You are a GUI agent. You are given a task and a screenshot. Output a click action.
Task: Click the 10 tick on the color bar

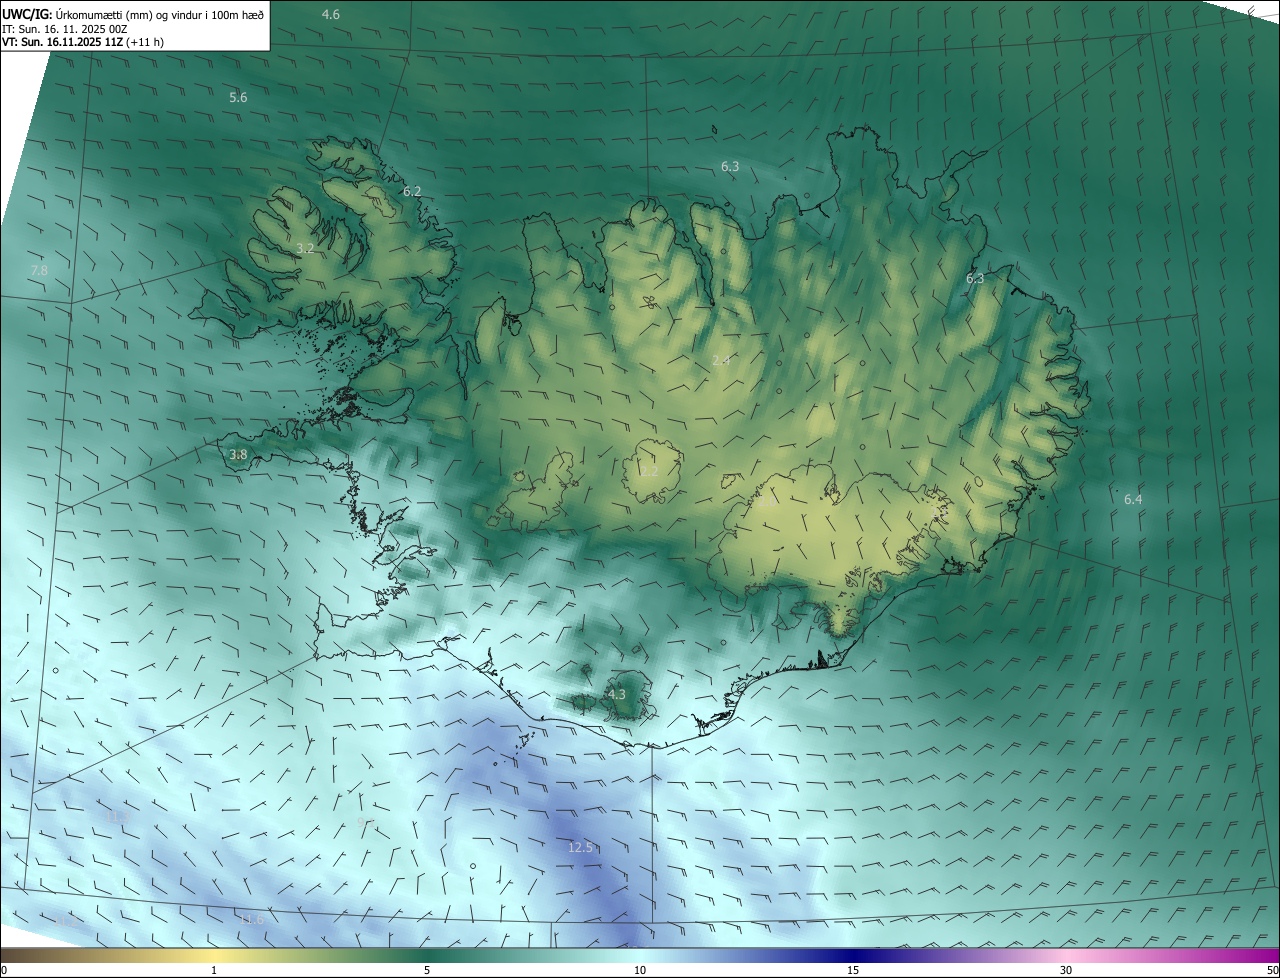tap(640, 970)
